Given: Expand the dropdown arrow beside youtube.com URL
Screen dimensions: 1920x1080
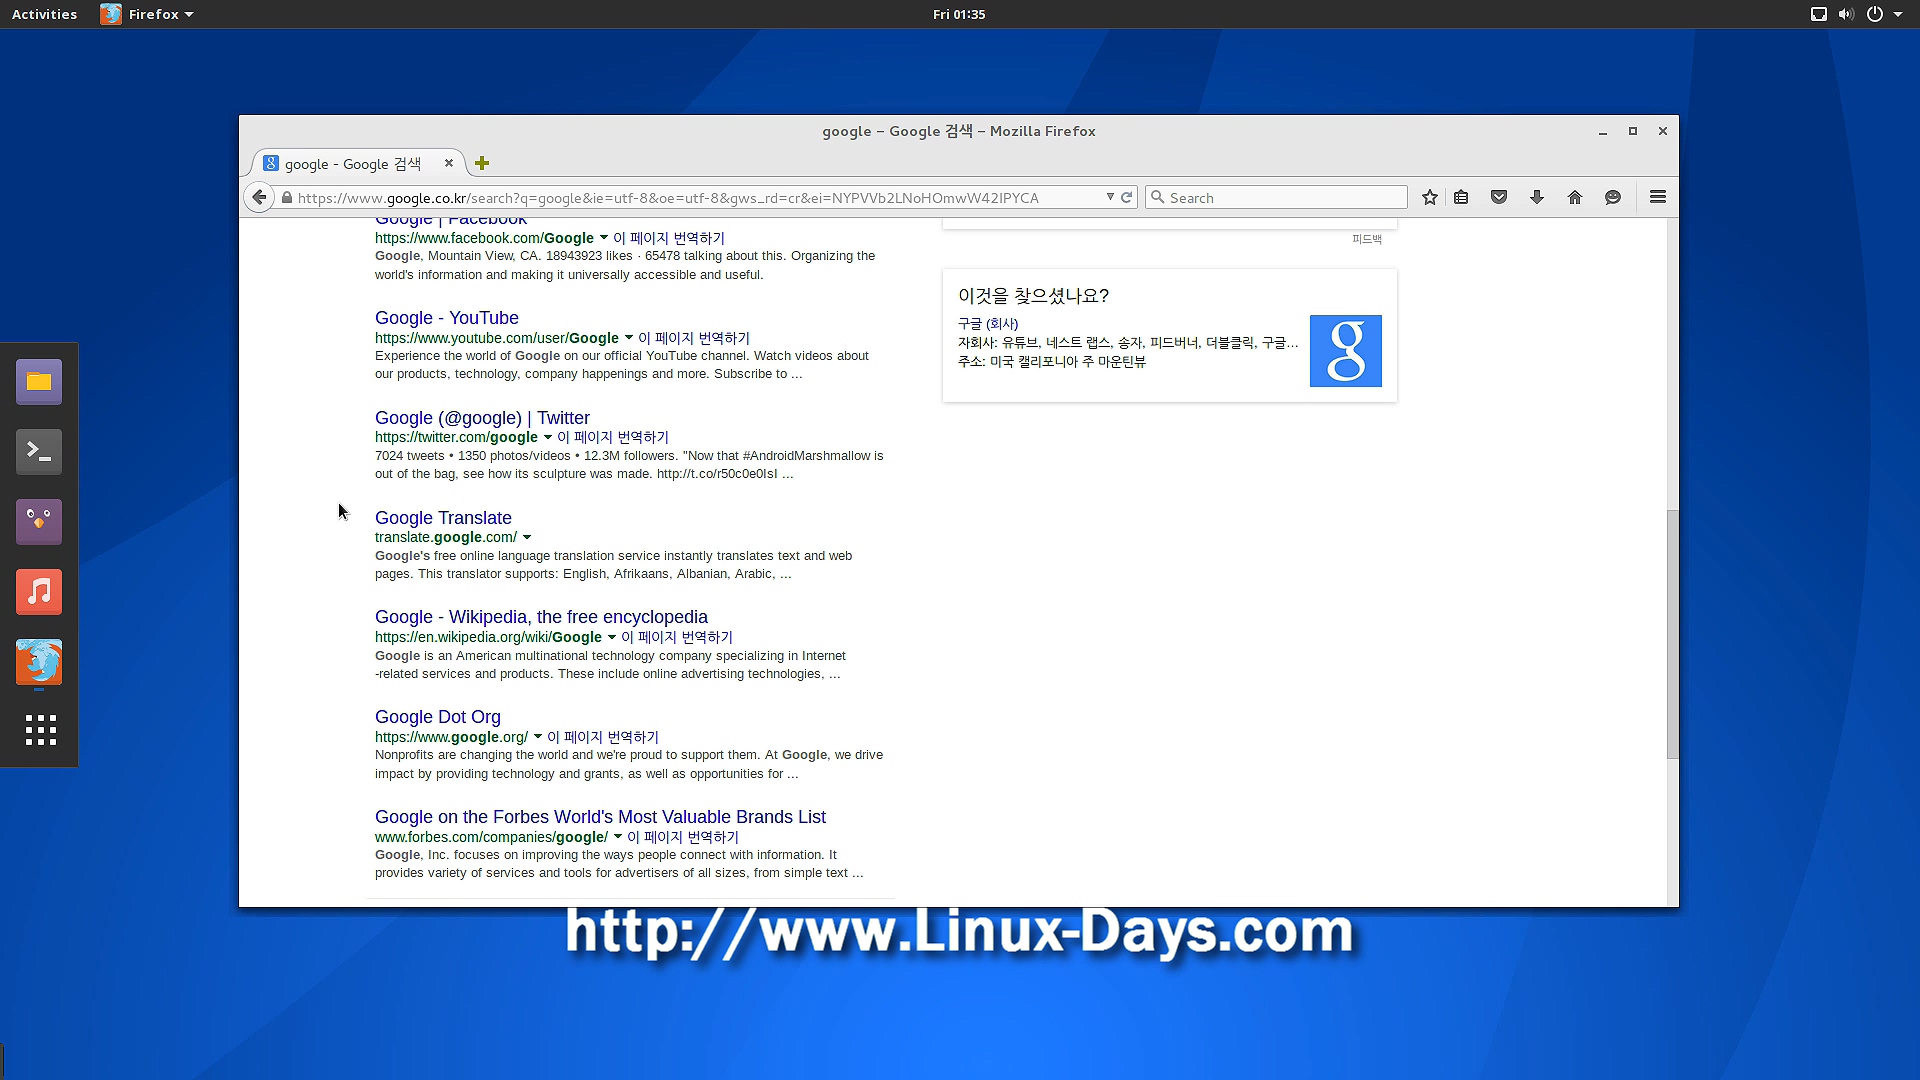Looking at the screenshot, I should (629, 338).
